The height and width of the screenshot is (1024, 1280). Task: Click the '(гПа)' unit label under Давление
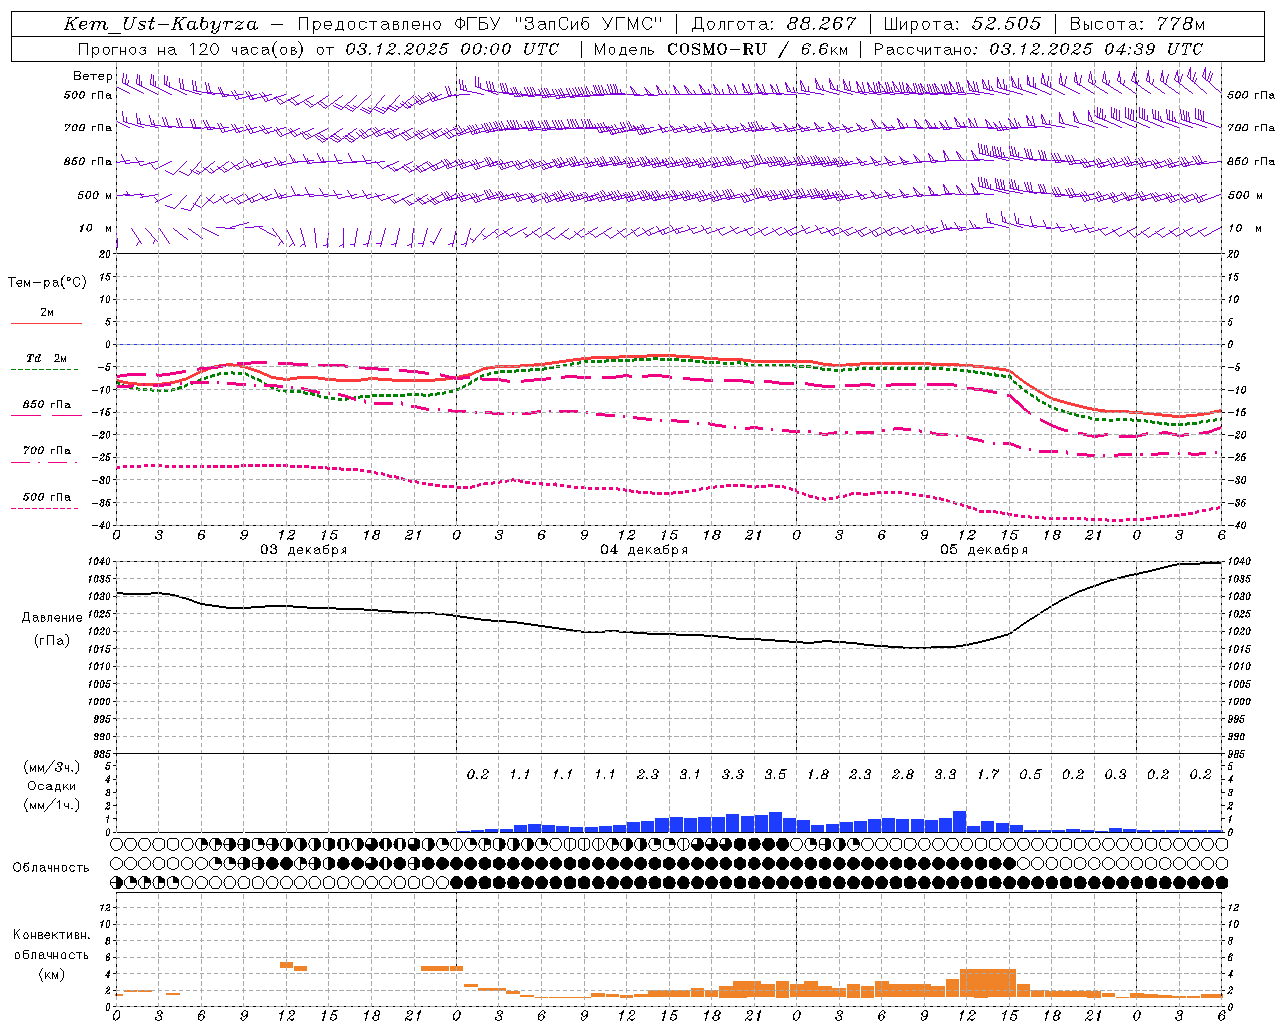point(52,640)
